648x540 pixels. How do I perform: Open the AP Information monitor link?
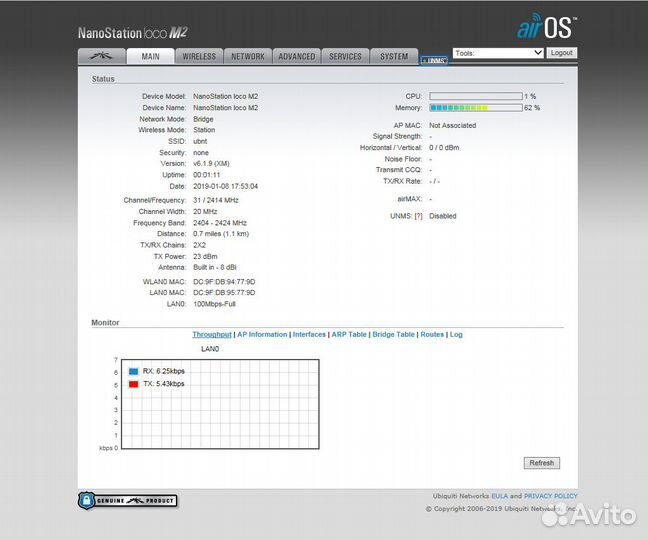[x=262, y=334]
